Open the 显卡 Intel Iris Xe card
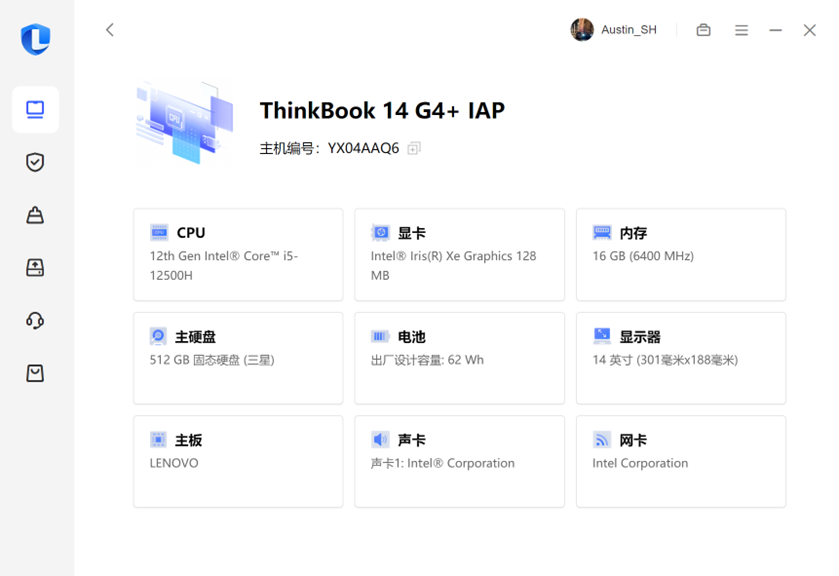This screenshot has height=576, width=839. click(x=460, y=255)
